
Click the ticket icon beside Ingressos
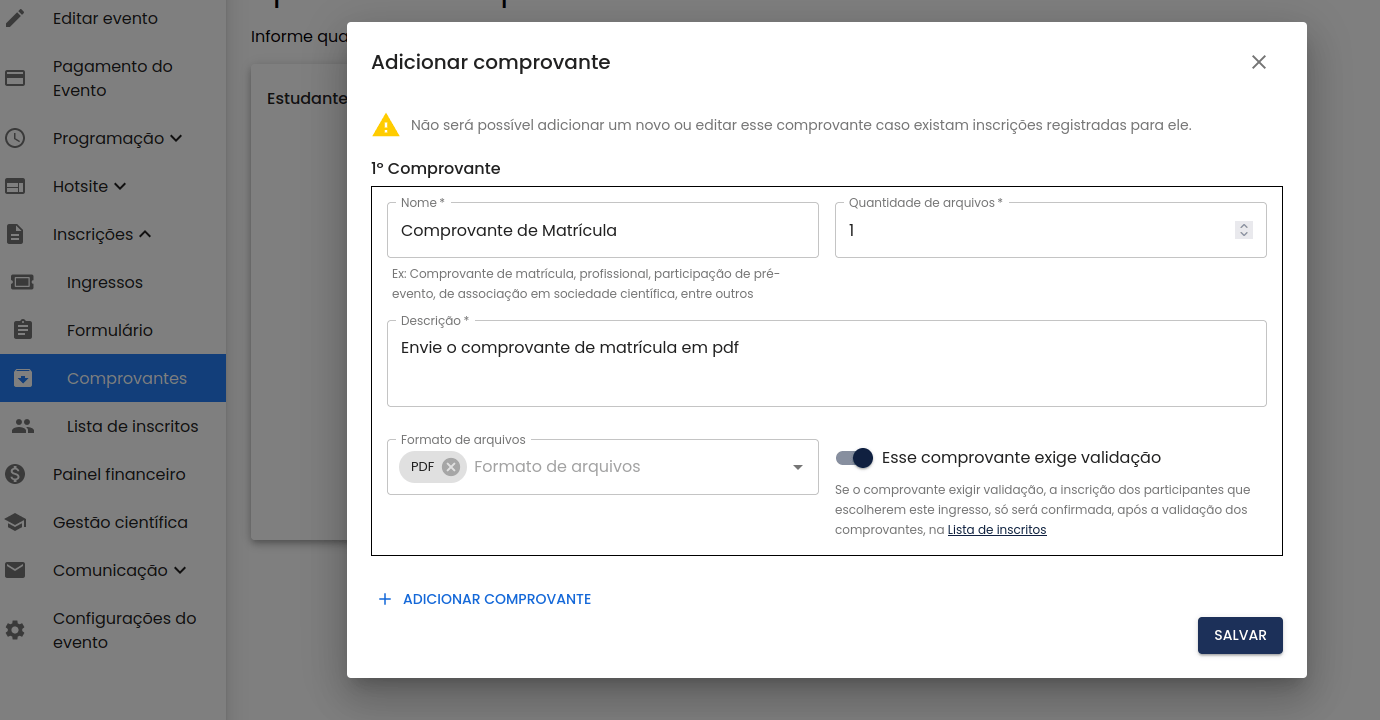pos(22,282)
